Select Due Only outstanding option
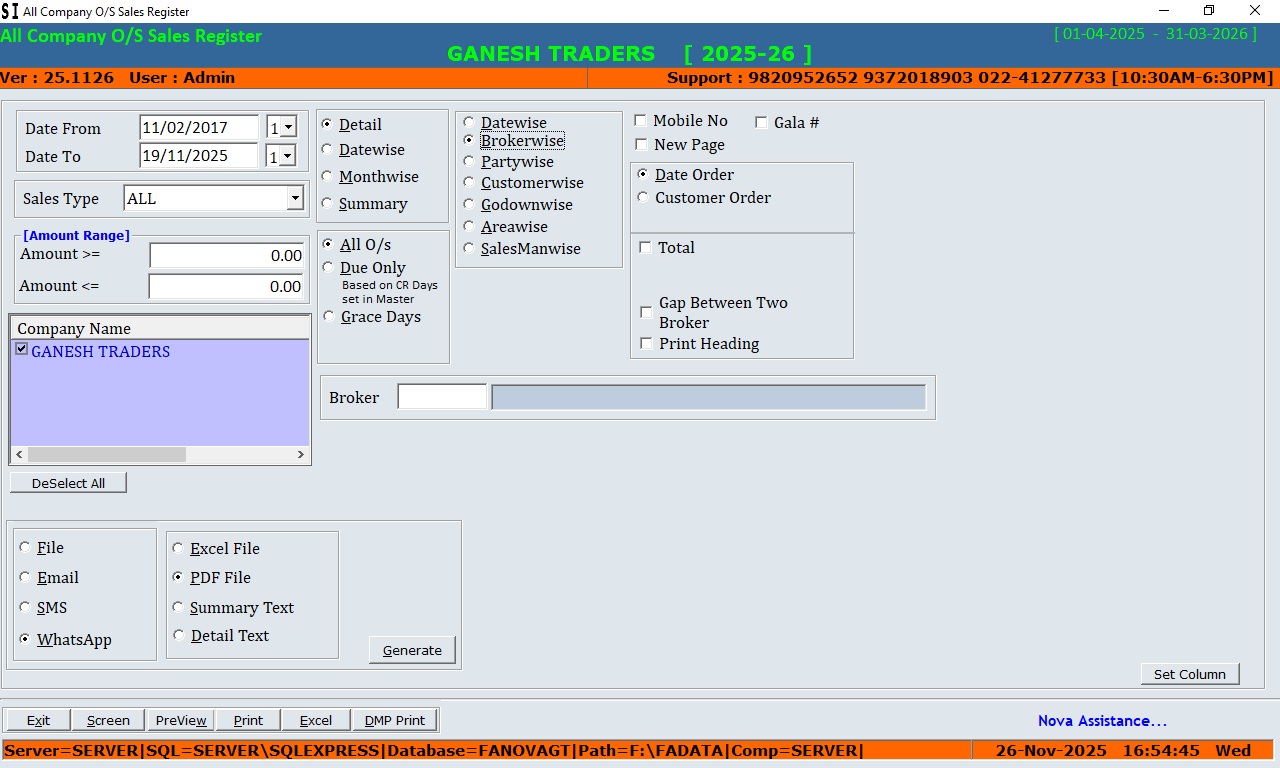The width and height of the screenshot is (1280, 768). [328, 268]
